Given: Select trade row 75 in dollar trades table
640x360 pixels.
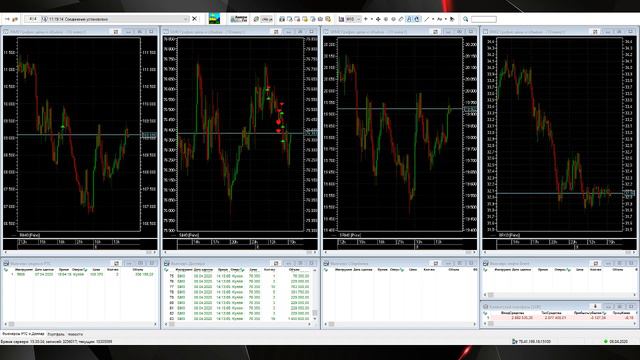Looking at the screenshot, I should (239, 276).
